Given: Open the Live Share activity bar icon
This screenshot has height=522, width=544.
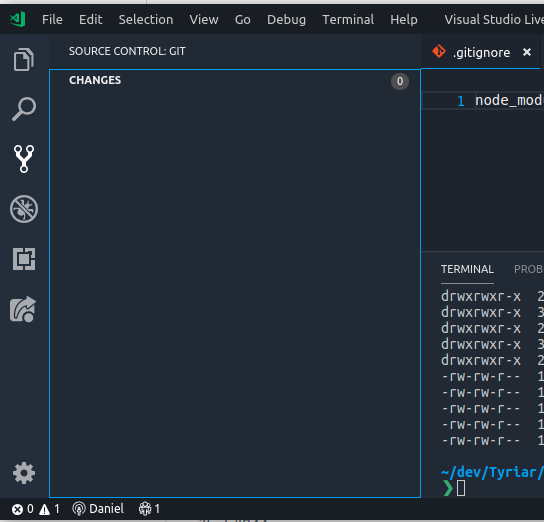Looking at the screenshot, I should coord(23,309).
